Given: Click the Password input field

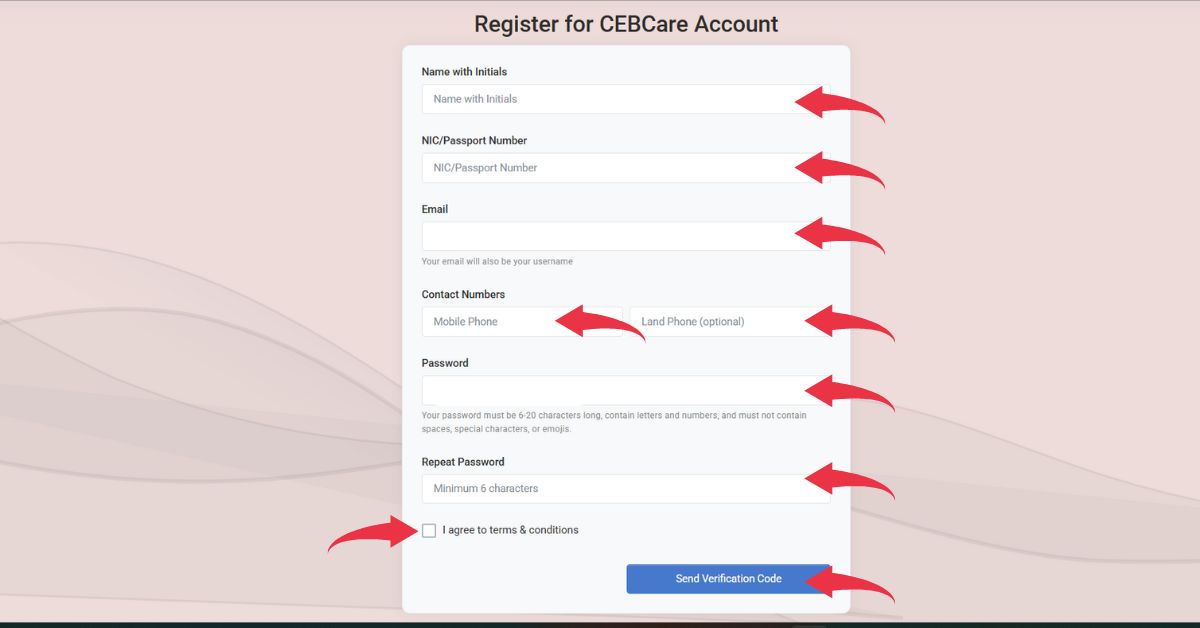Looking at the screenshot, I should tap(600, 390).
